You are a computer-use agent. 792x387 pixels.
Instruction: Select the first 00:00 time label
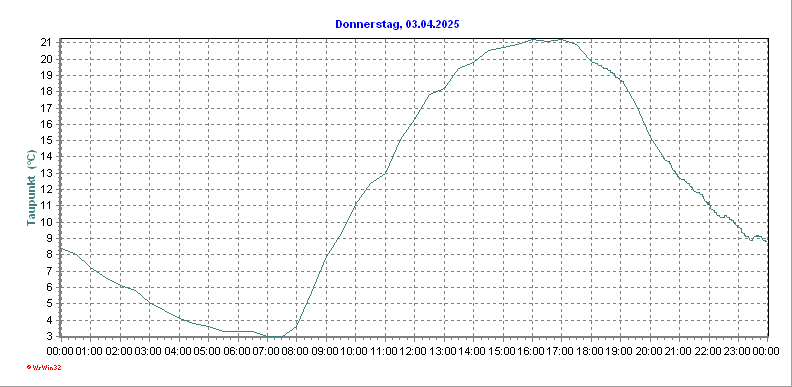[61, 351]
